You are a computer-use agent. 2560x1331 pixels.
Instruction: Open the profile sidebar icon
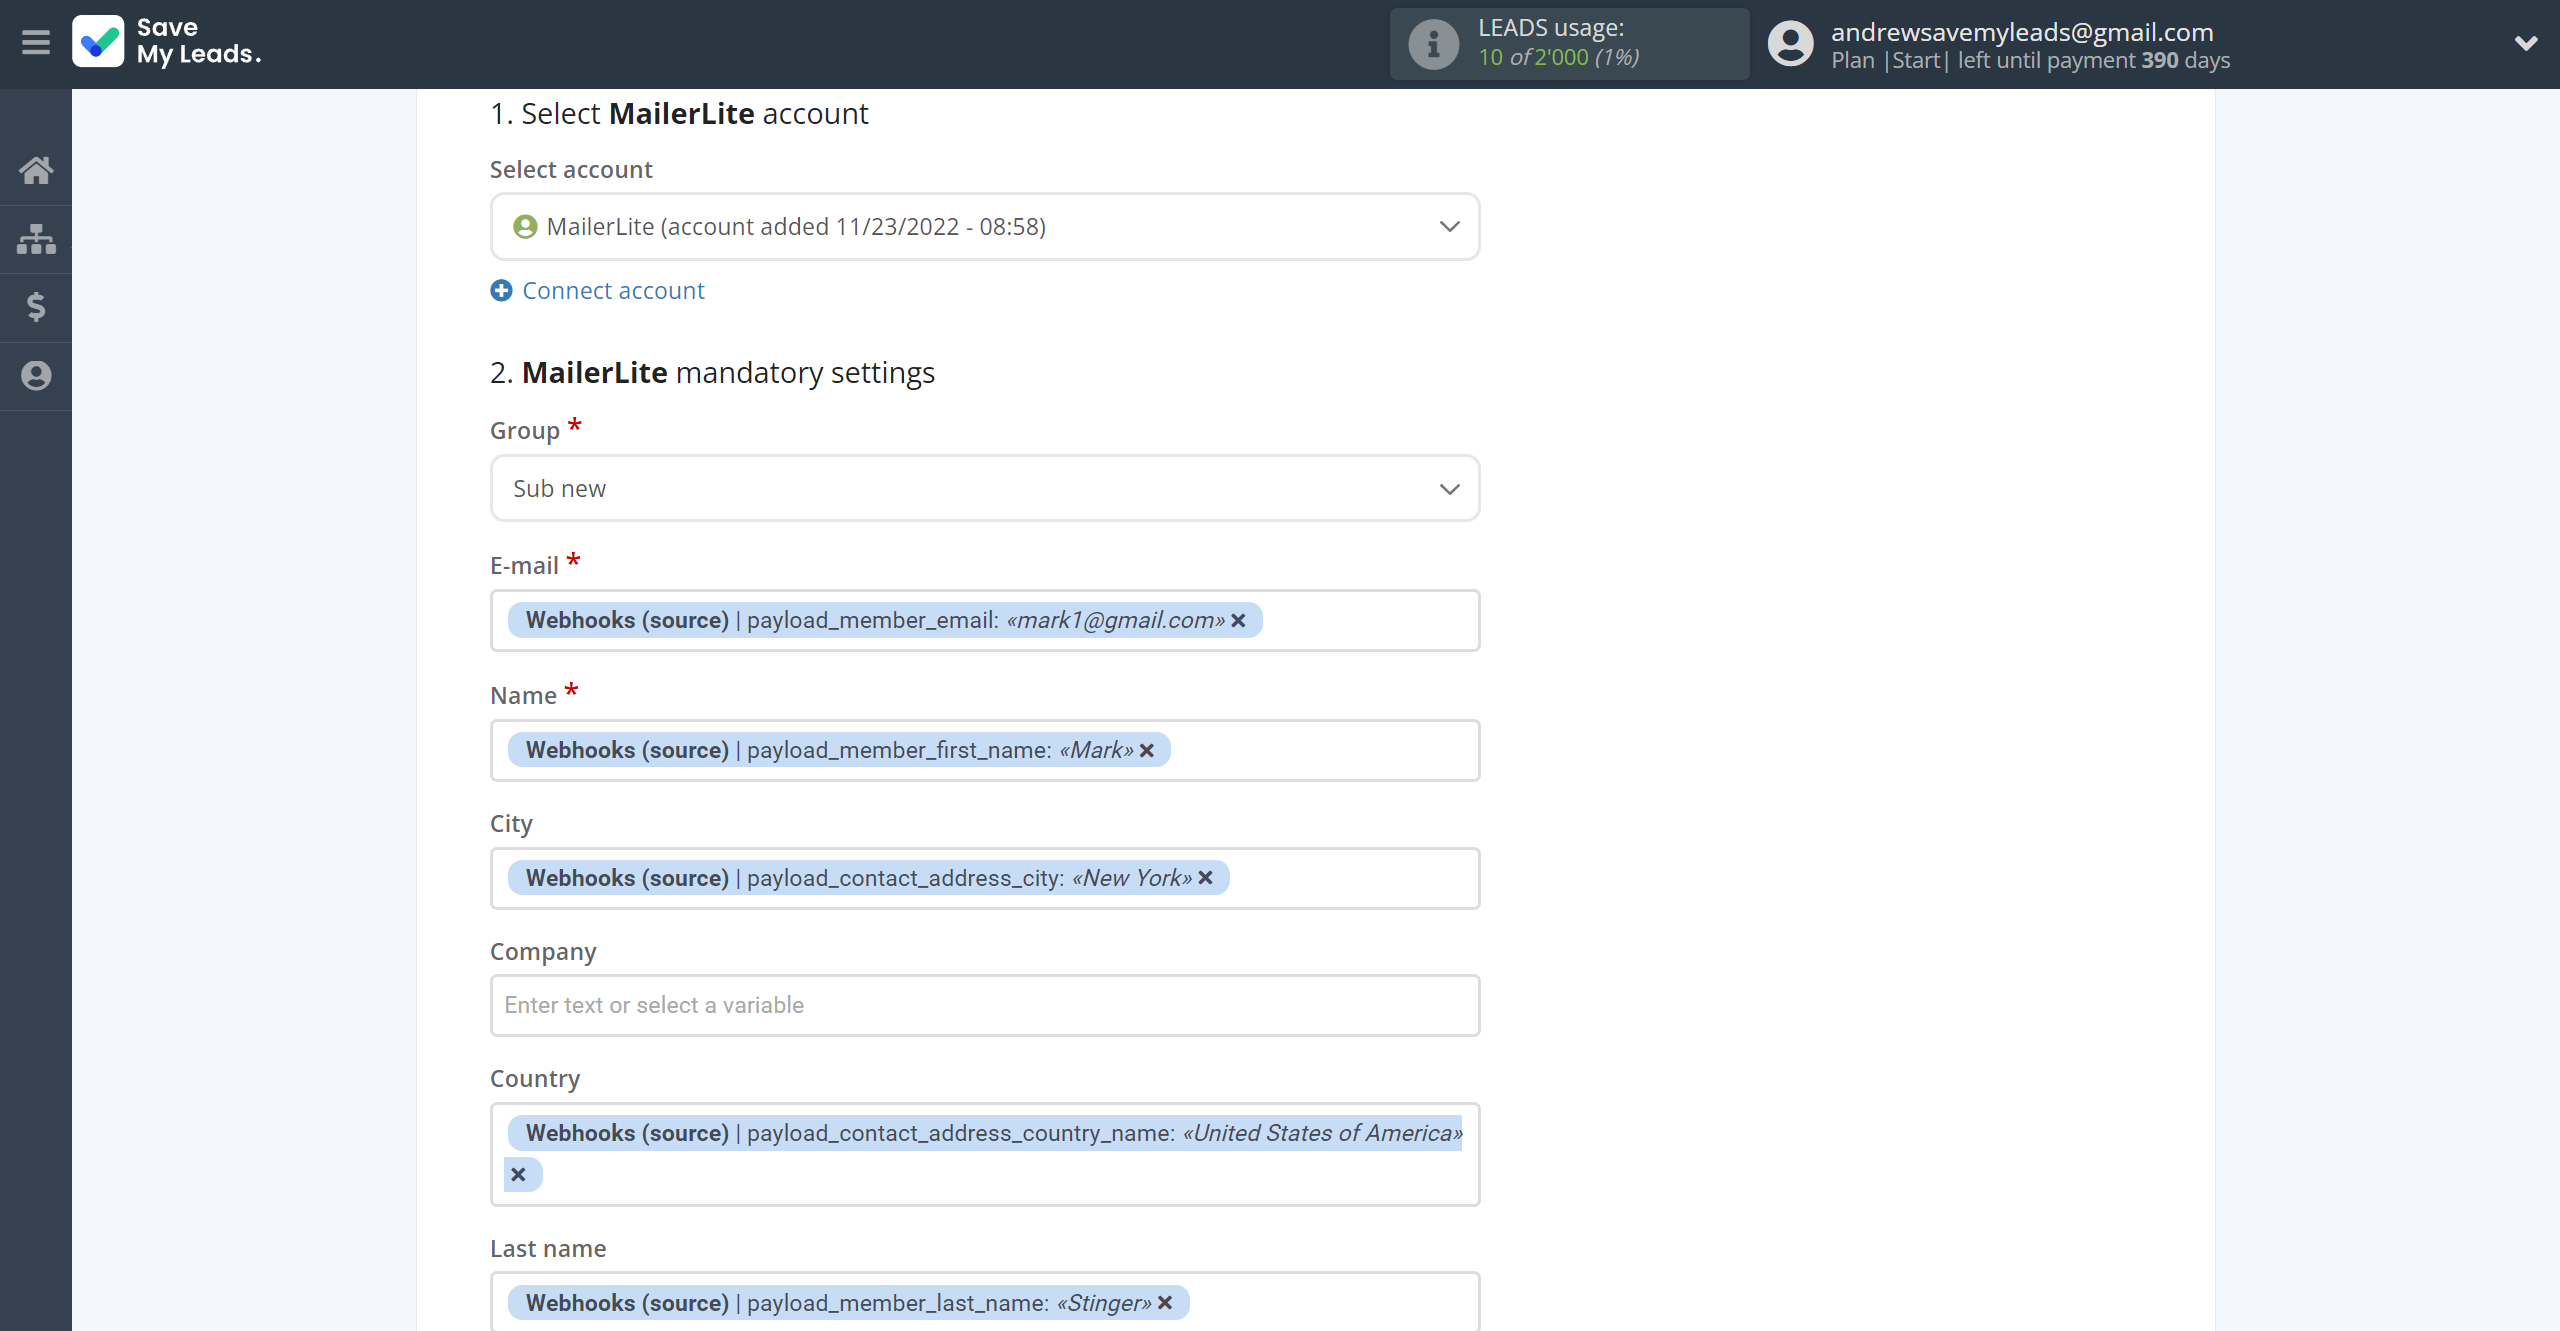[36, 375]
